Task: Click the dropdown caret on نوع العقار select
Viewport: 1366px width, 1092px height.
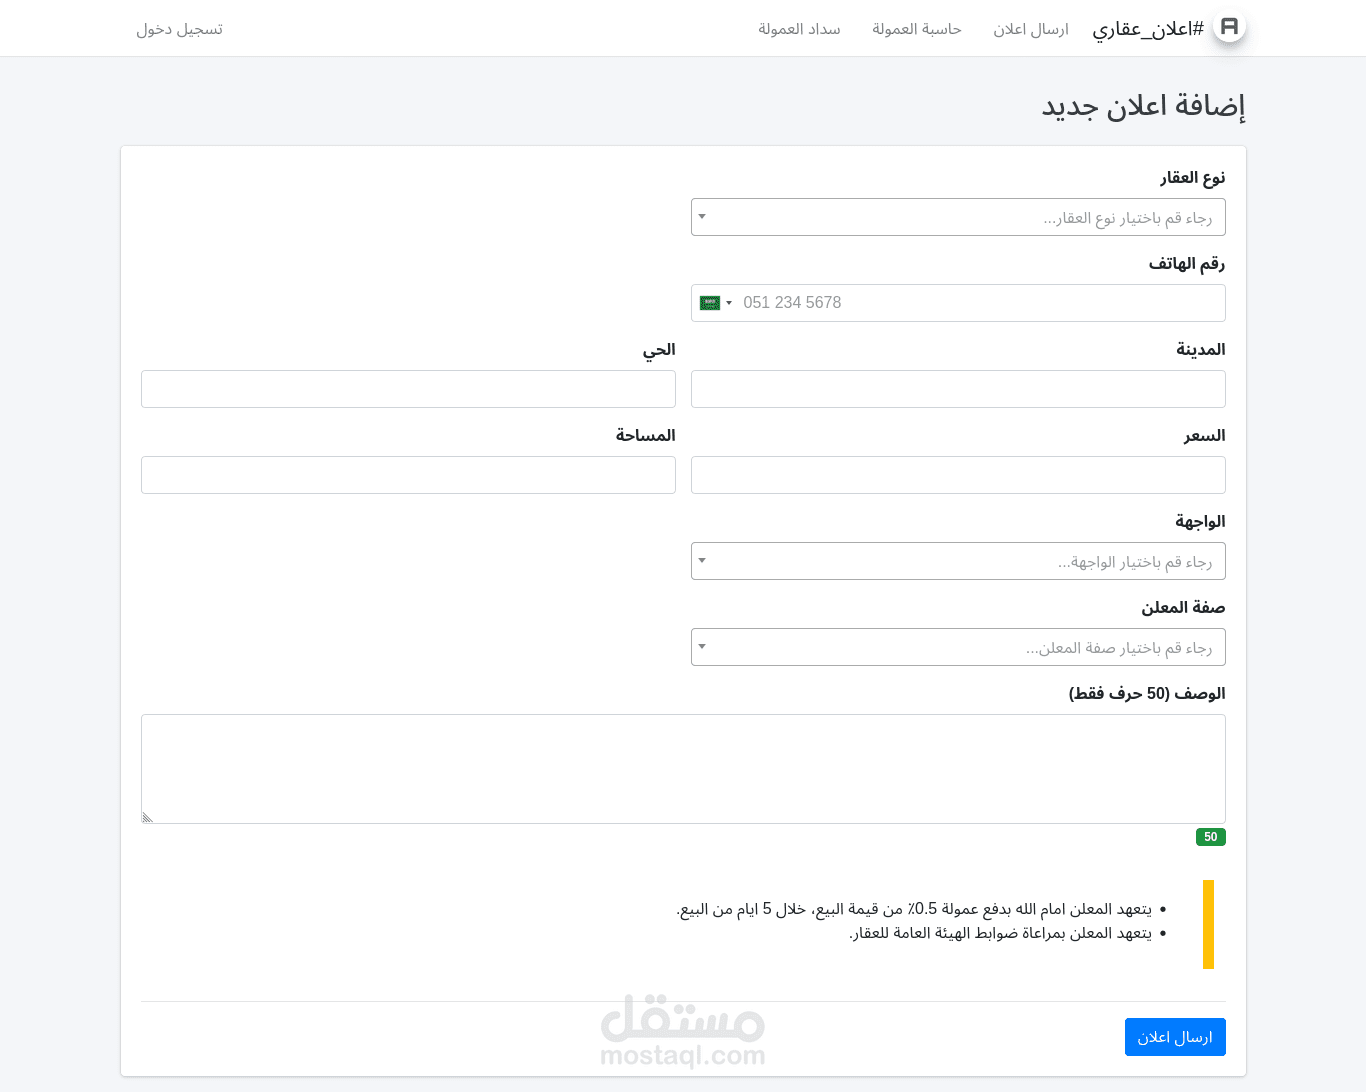Action: pyautogui.click(x=702, y=216)
